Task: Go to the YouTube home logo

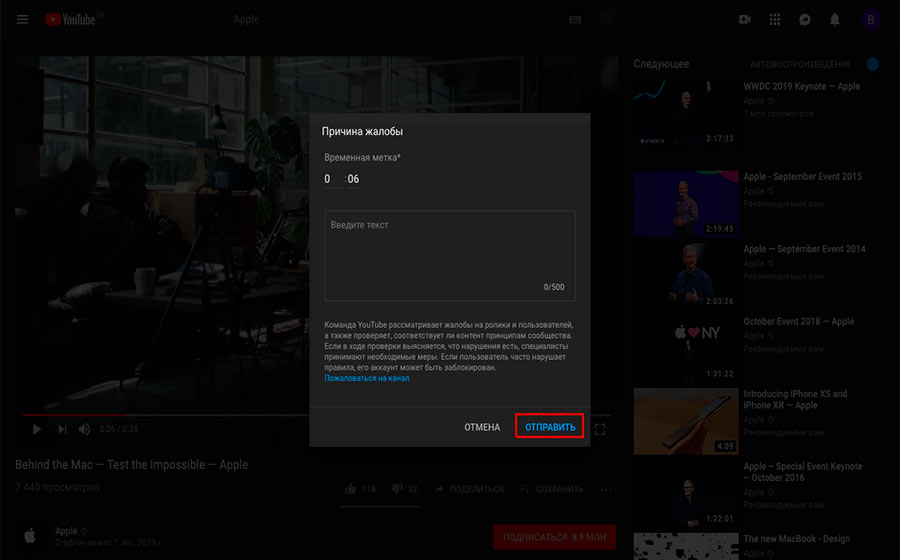Action: (x=71, y=20)
